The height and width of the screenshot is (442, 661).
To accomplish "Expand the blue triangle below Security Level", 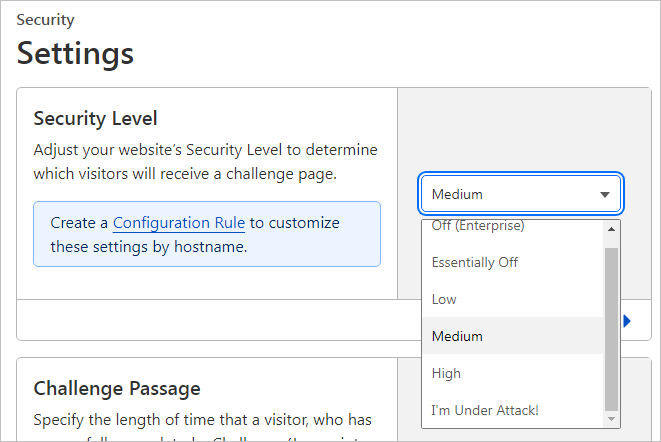I will click(627, 321).
